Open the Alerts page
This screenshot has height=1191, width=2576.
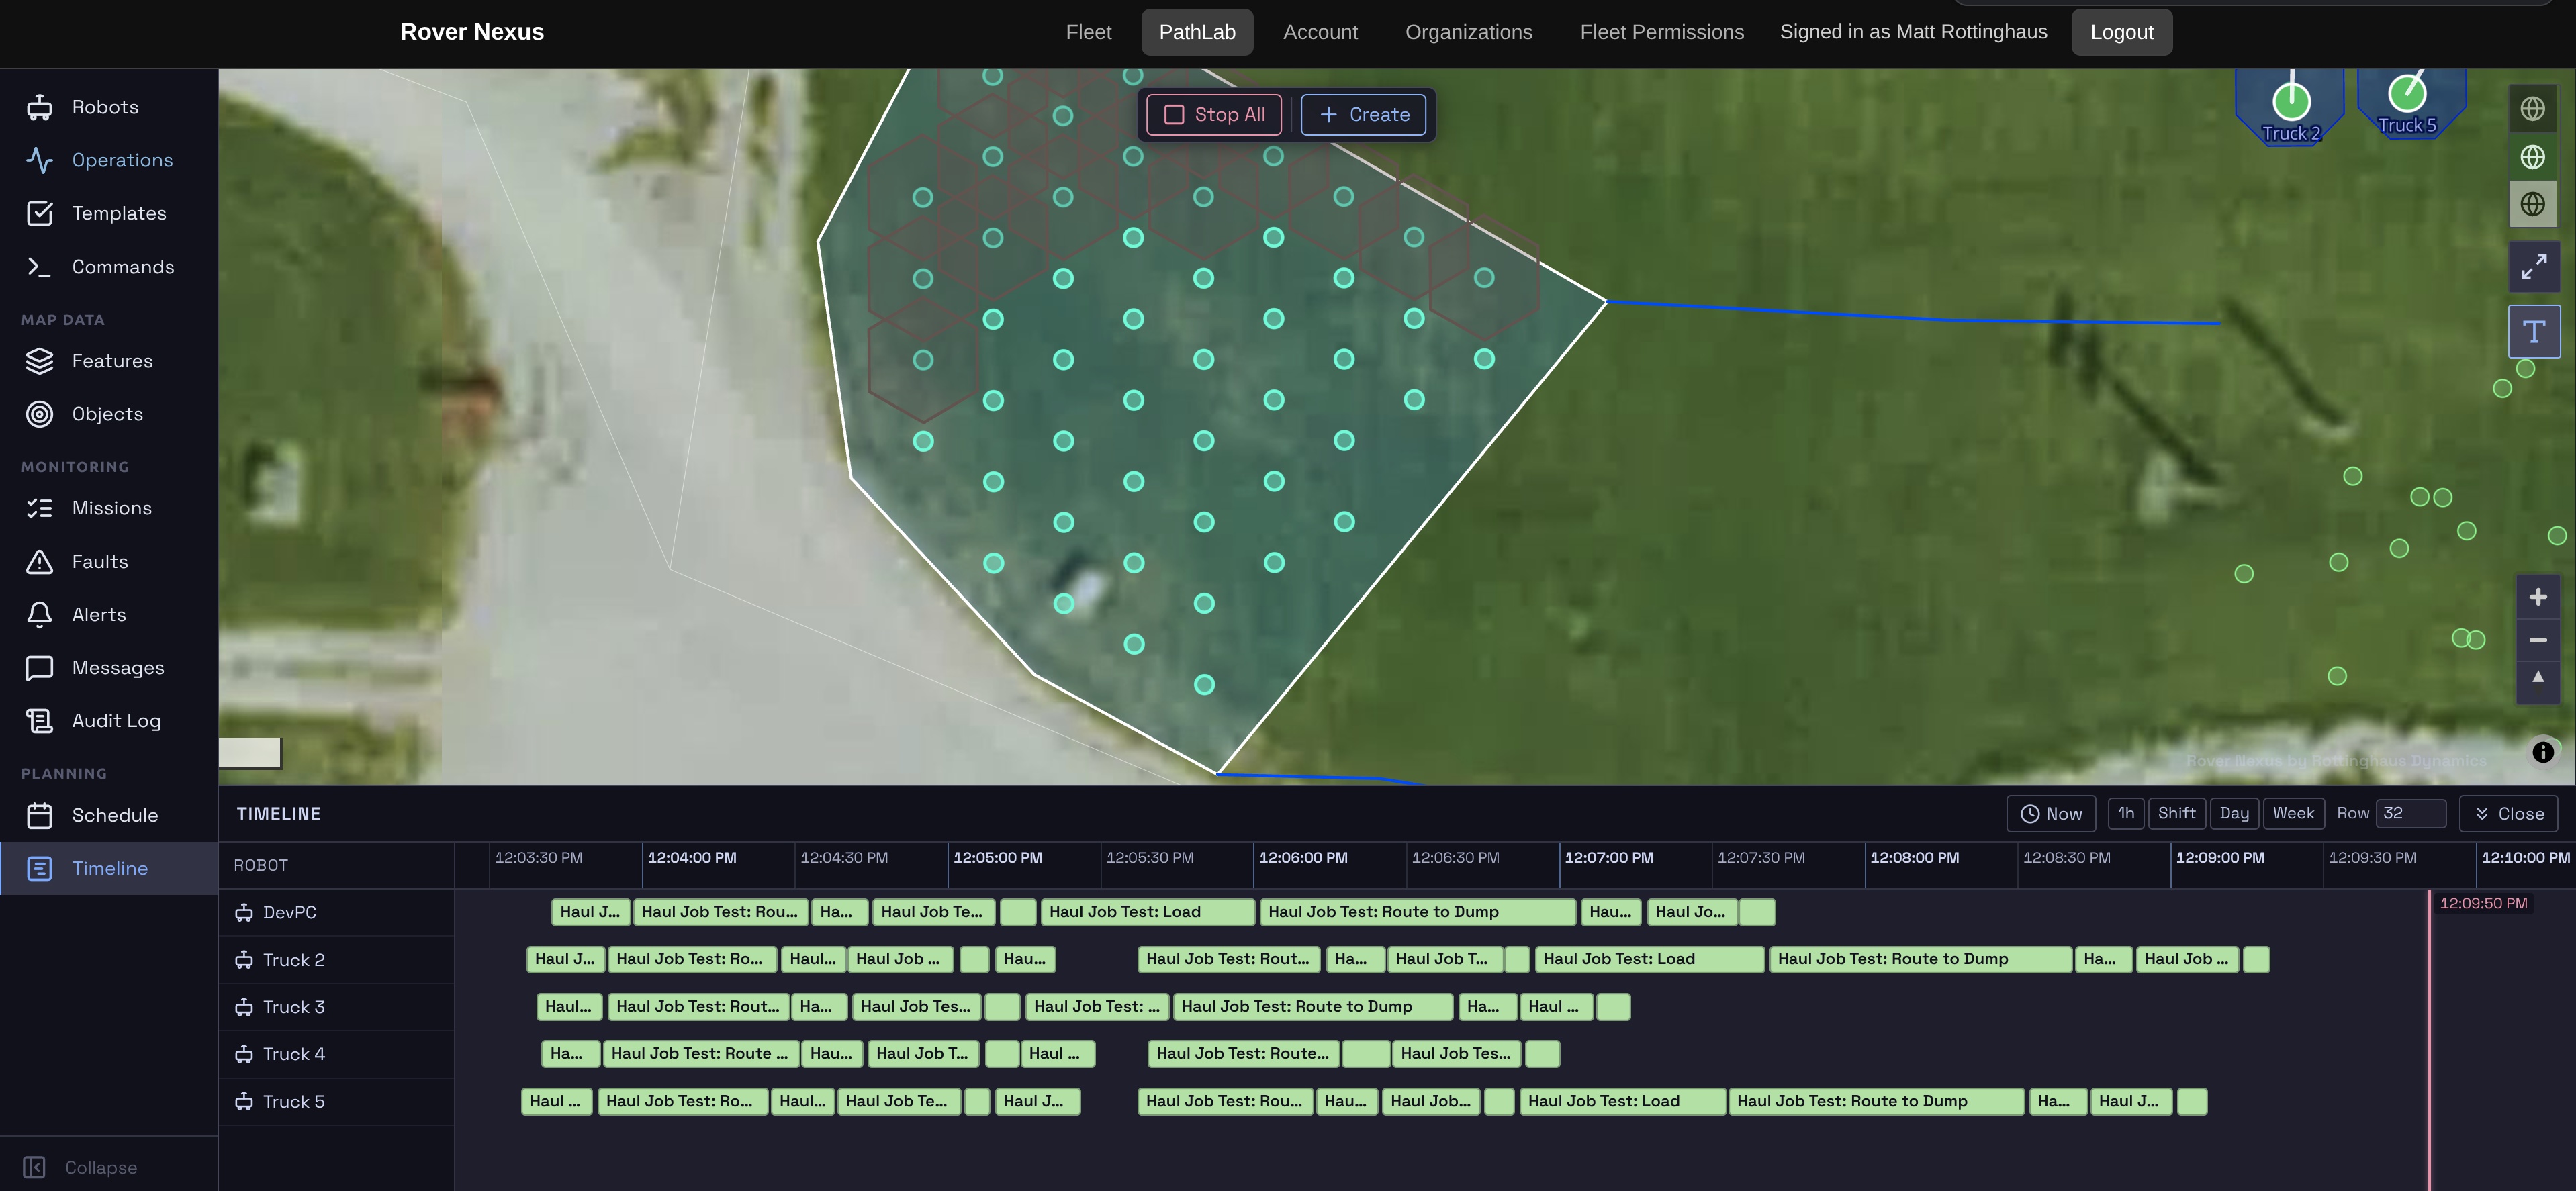tap(108, 615)
